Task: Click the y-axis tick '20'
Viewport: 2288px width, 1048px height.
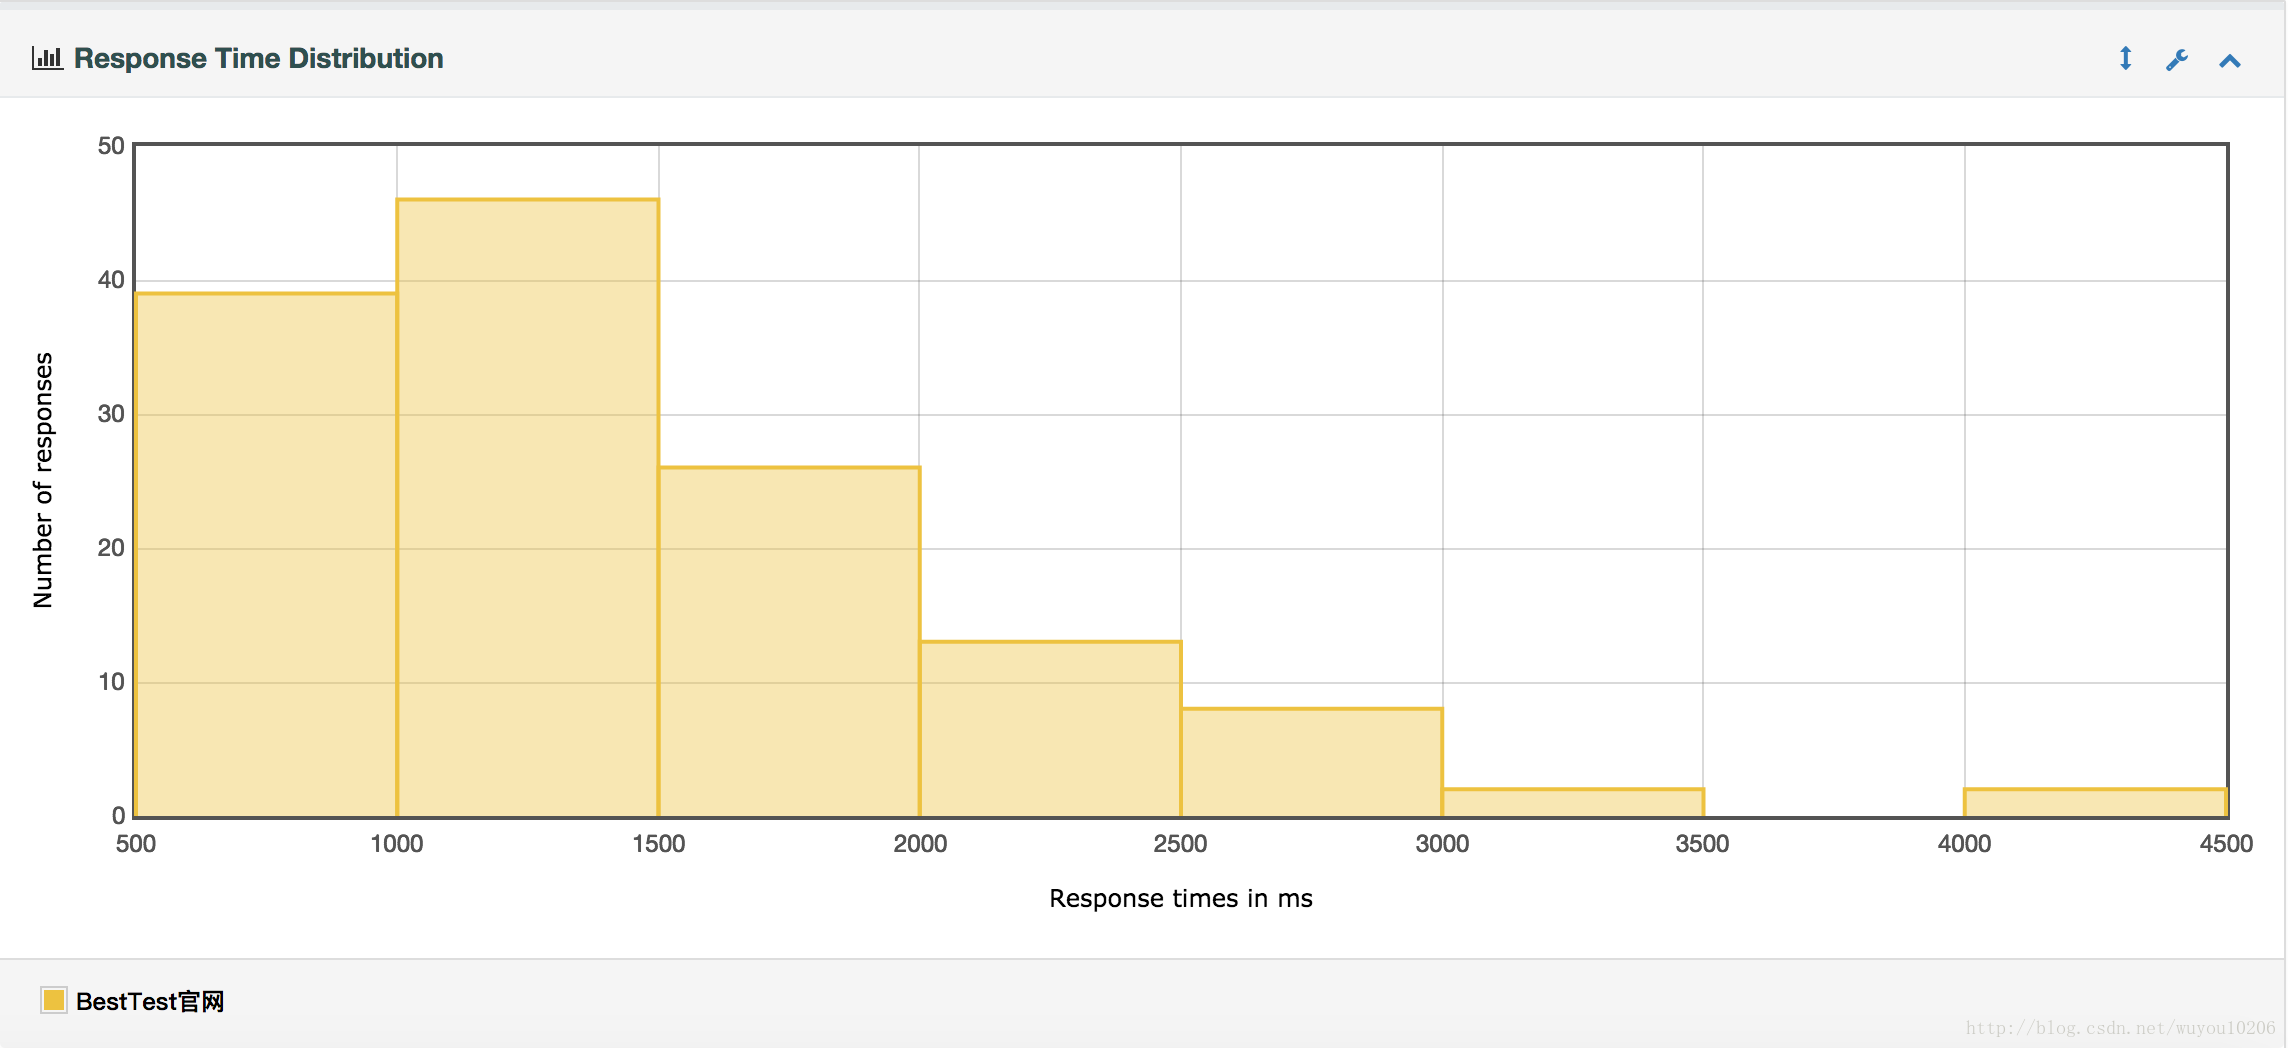Action: pos(111,548)
